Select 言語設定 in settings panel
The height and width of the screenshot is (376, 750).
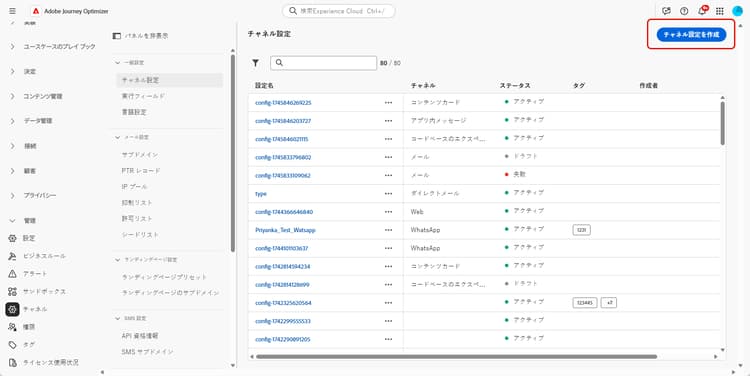point(134,112)
